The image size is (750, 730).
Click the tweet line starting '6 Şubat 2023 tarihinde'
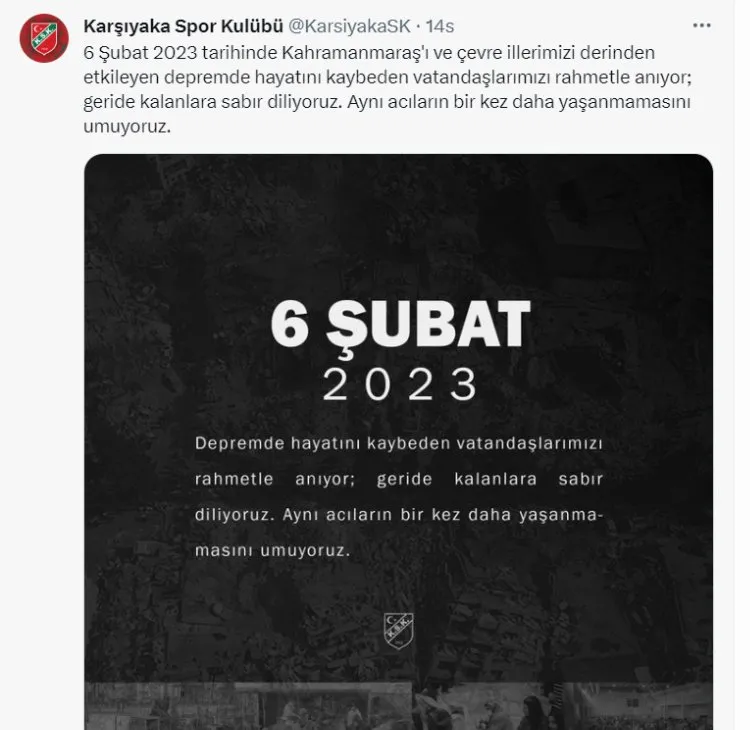[x=369, y=53]
